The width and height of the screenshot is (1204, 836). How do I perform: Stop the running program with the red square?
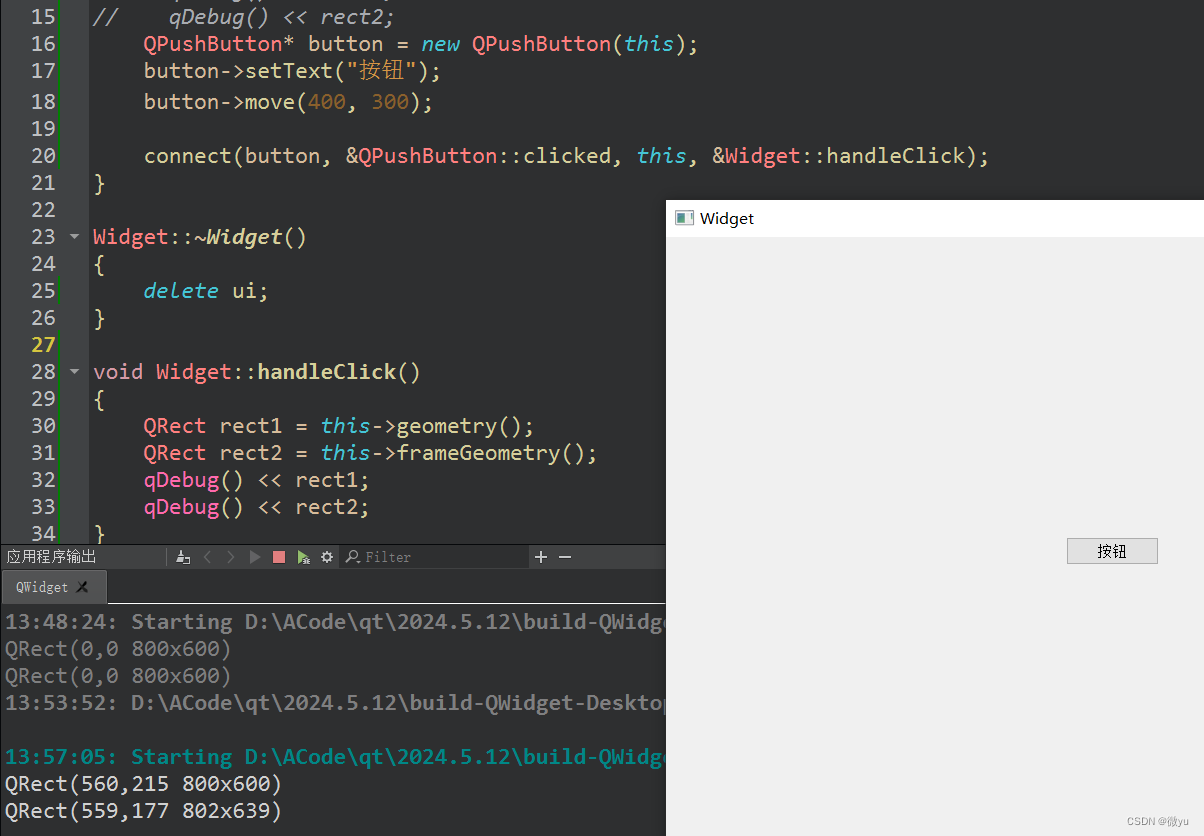tap(279, 557)
